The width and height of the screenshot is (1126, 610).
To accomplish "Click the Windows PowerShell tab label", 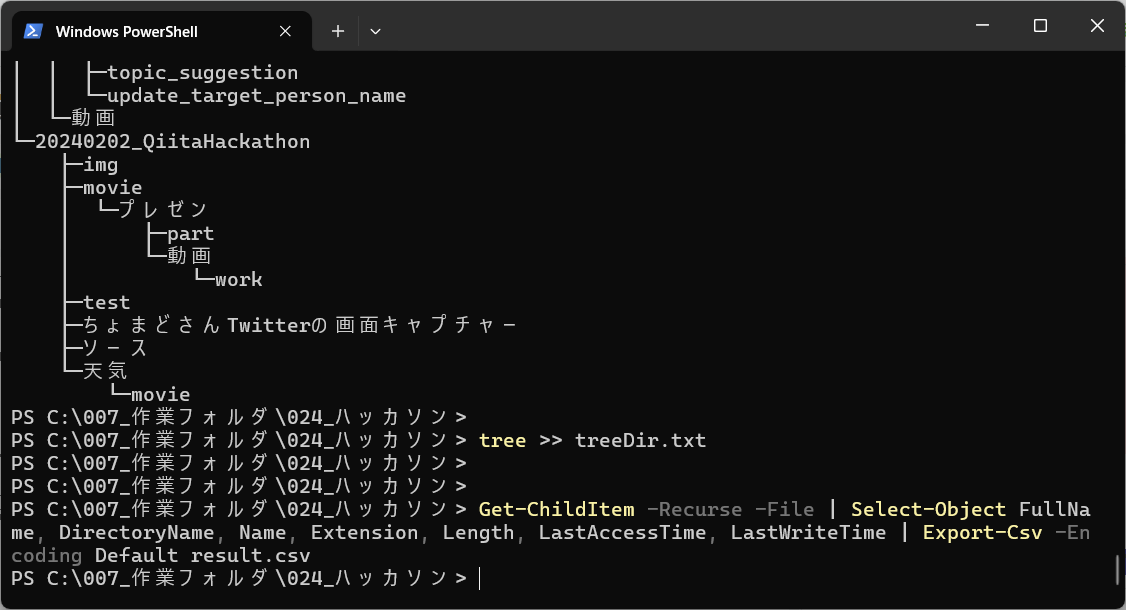I will 160,31.
